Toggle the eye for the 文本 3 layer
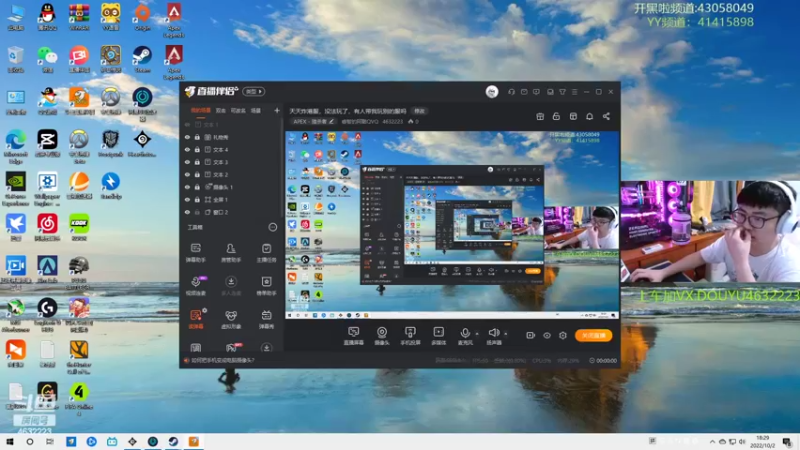Image resolution: width=800 pixels, height=450 pixels. pos(187,162)
